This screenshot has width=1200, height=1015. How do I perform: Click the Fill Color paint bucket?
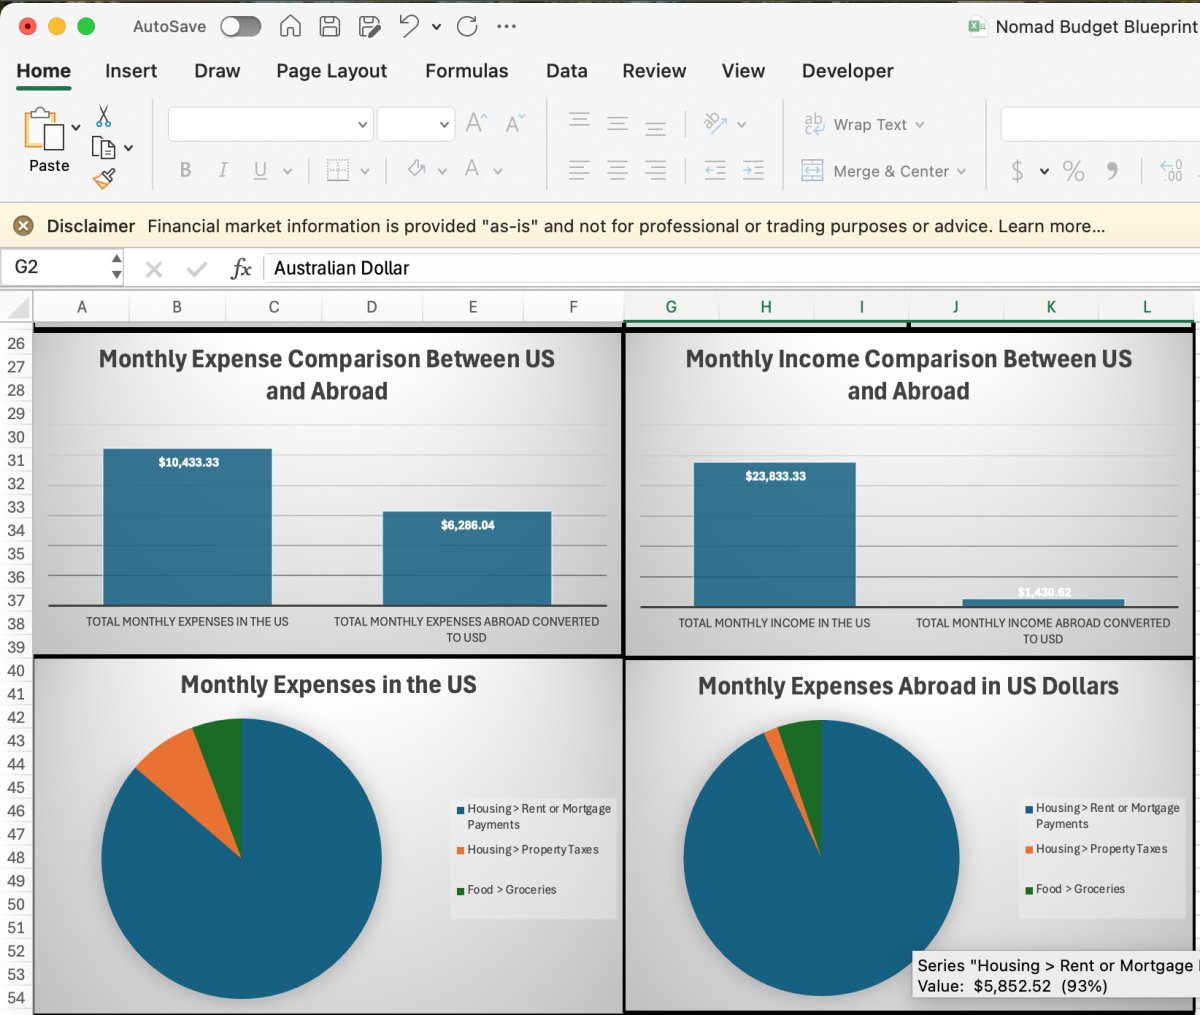click(x=417, y=171)
